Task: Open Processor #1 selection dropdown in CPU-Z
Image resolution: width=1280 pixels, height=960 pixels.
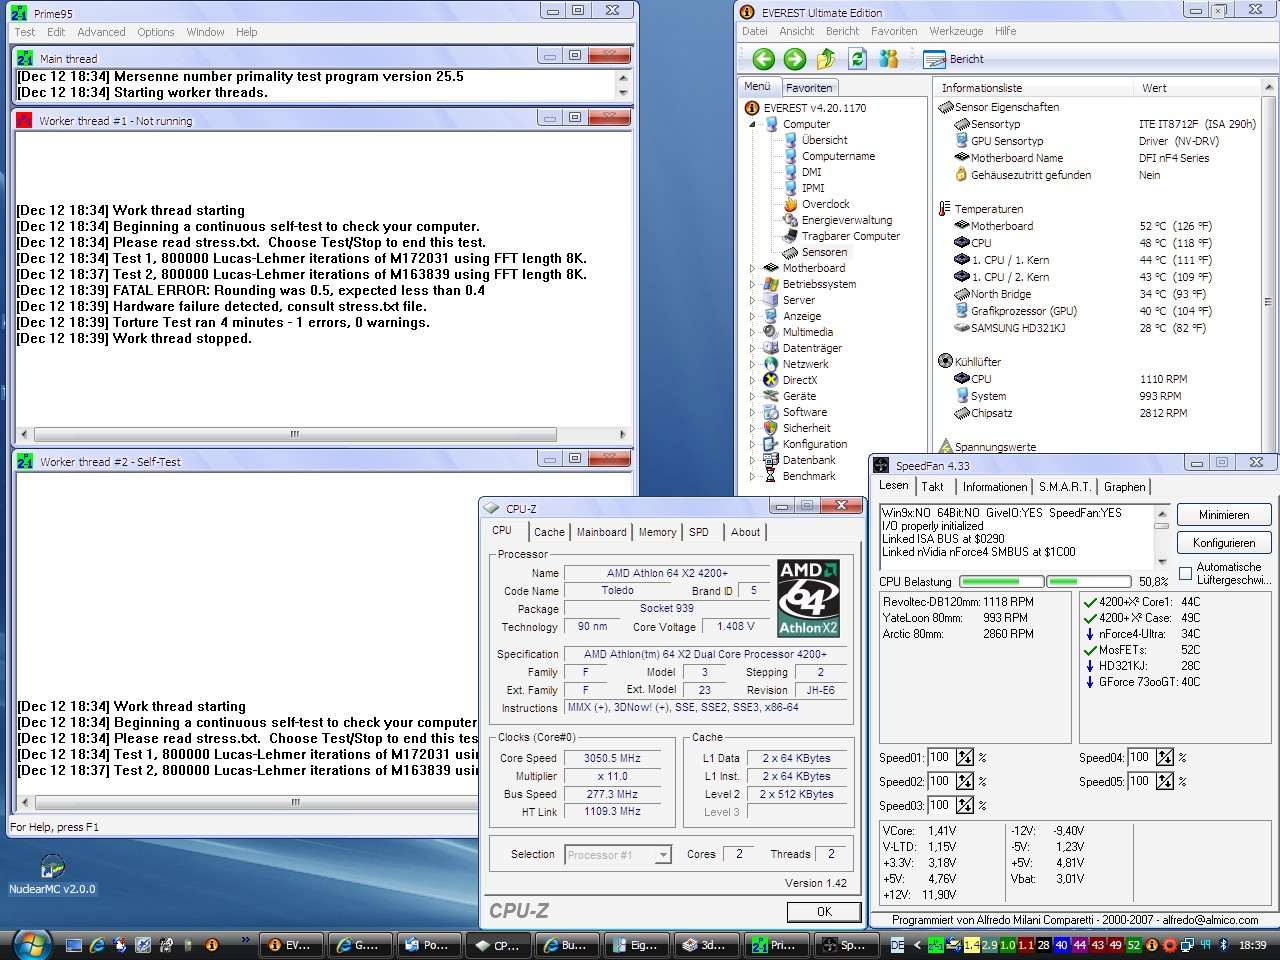Action: [x=662, y=855]
